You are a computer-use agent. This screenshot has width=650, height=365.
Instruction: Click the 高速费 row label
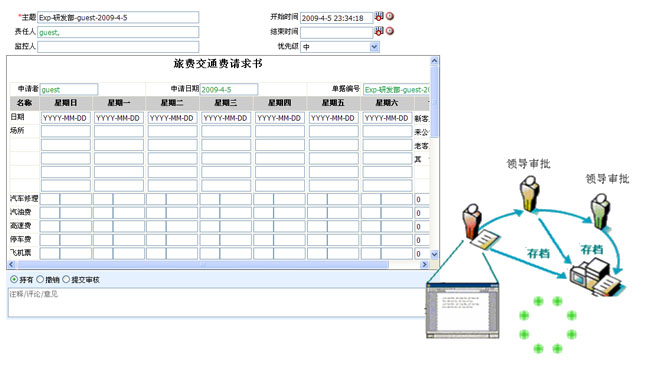click(21, 226)
